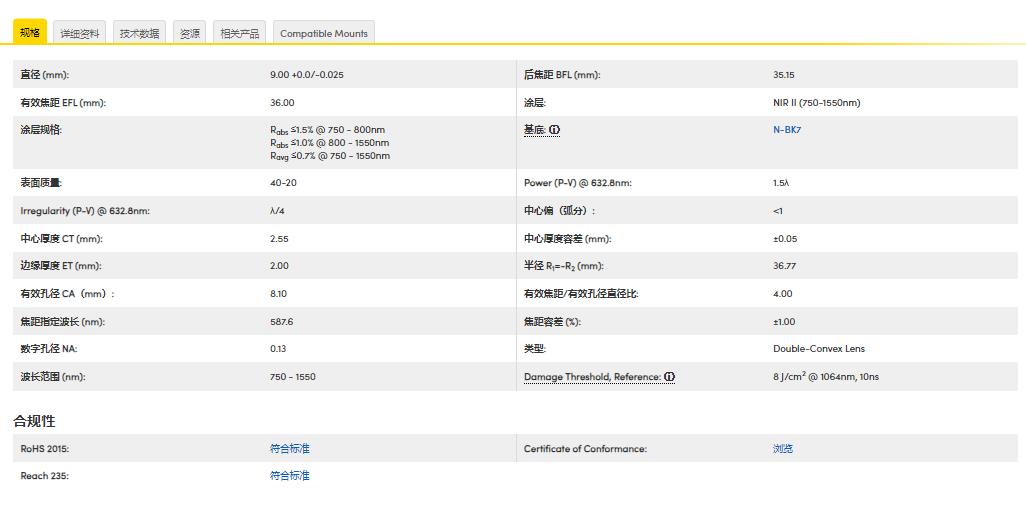The height and width of the screenshot is (516, 1026).
Task: Click the BFL value 35.15
Action: 783,75
